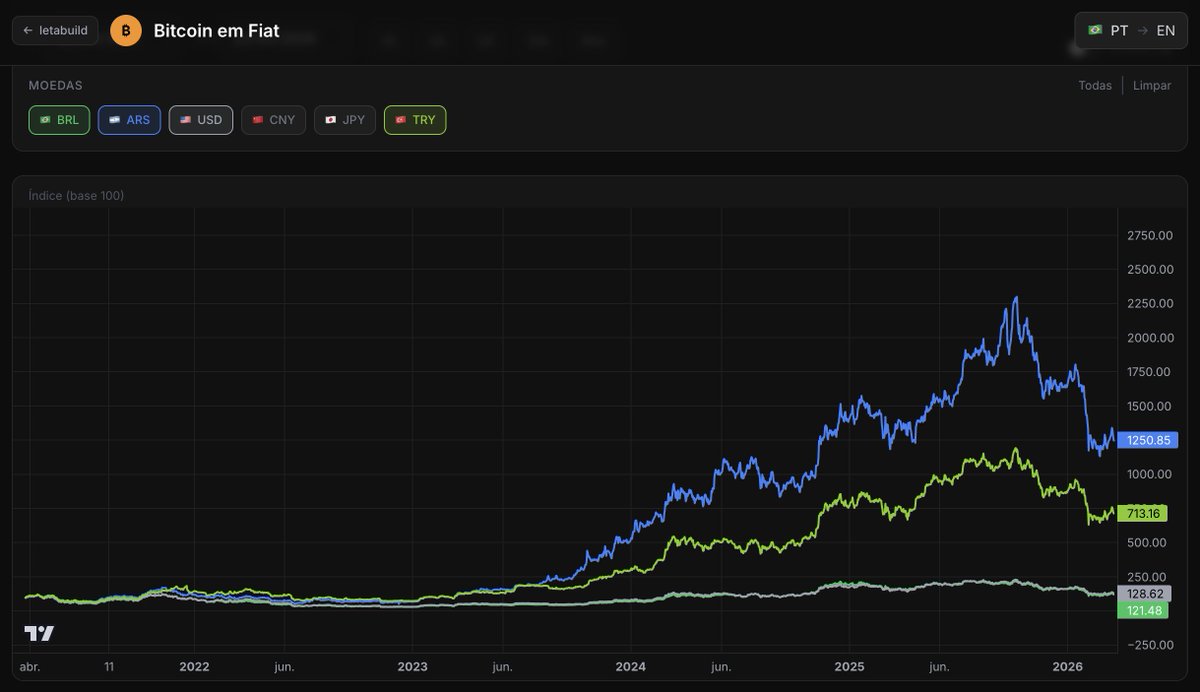Viewport: 1200px width, 692px height.
Task: Click the abr. time axis label
Action: pyautogui.click(x=30, y=666)
